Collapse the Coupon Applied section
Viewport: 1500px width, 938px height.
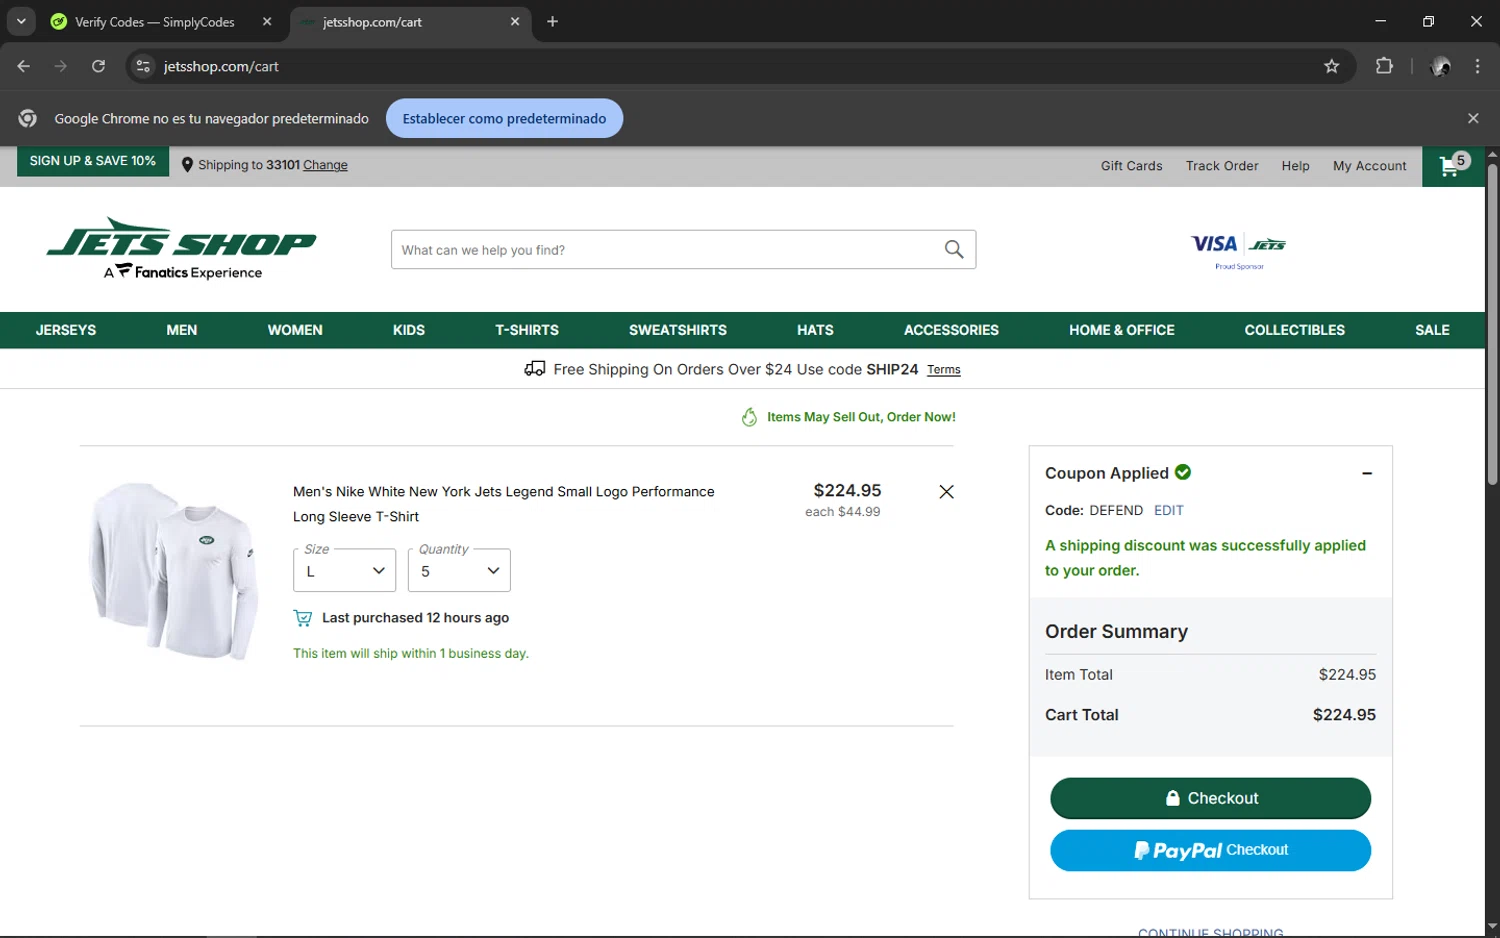point(1367,474)
